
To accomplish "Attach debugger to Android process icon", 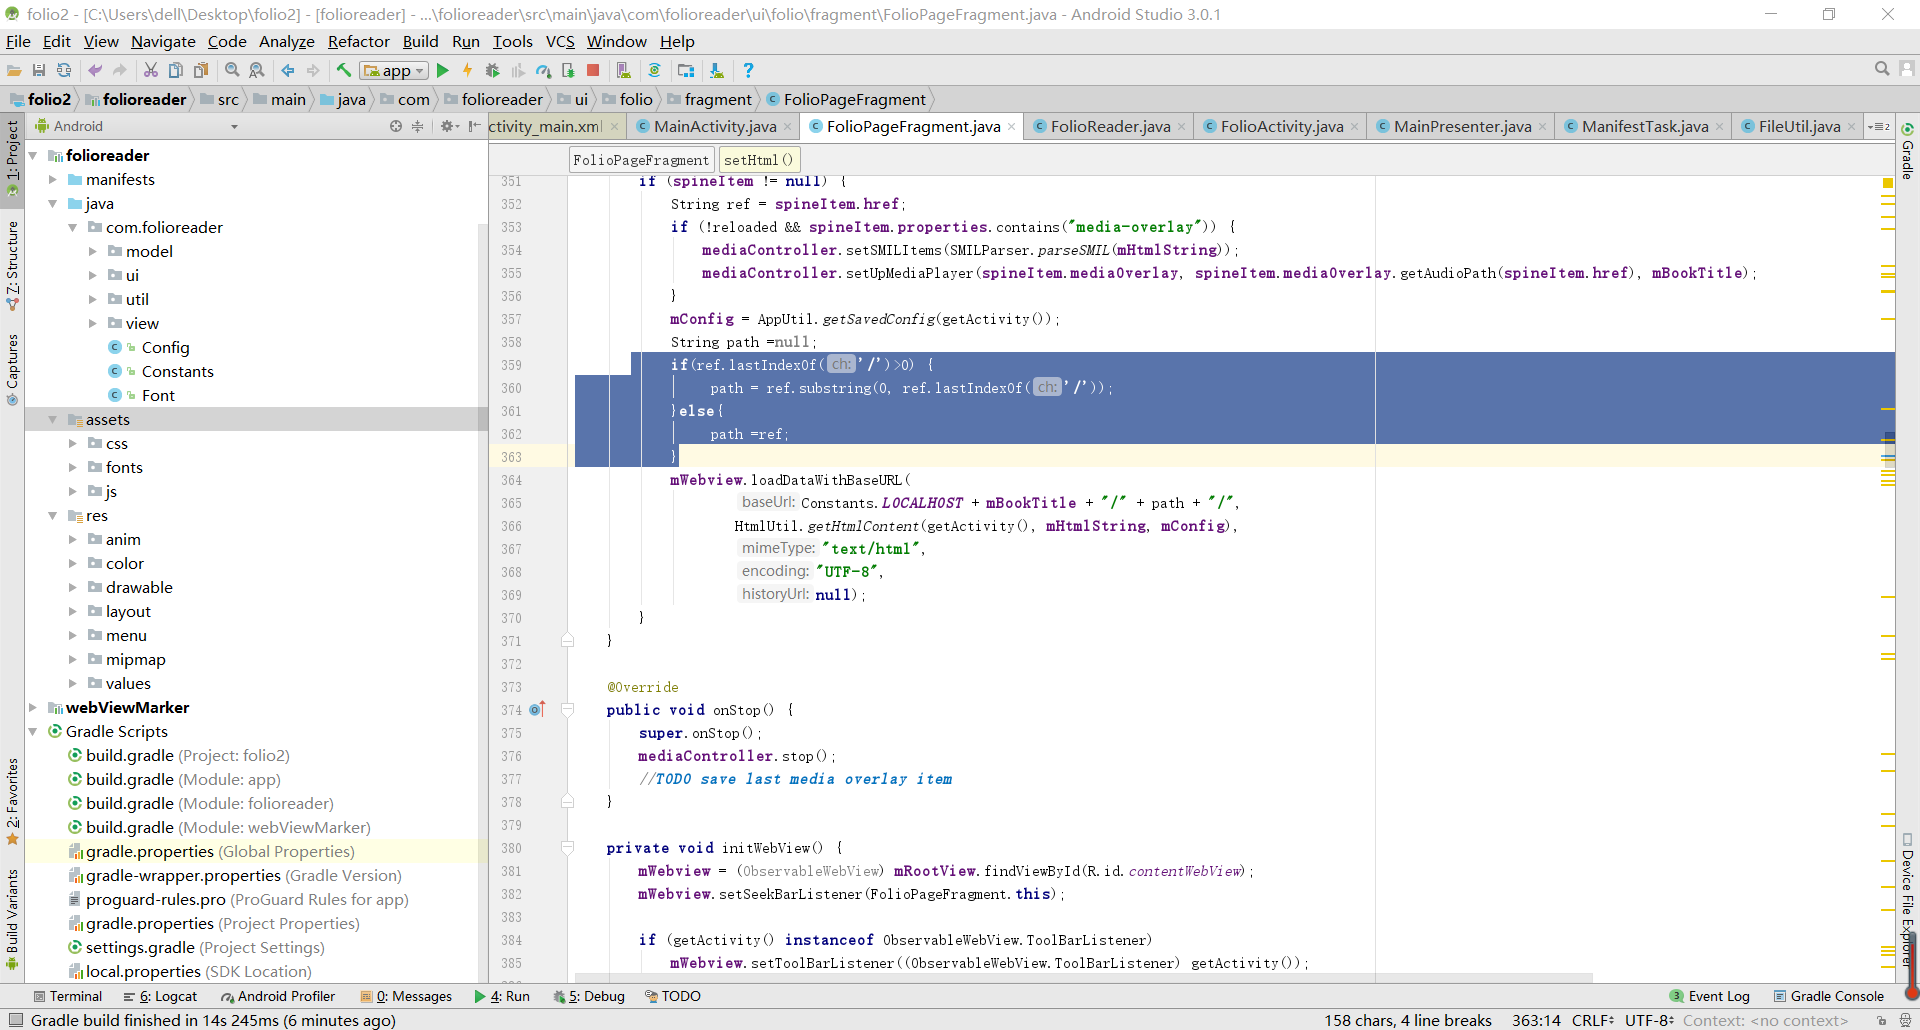I will tap(567, 70).
